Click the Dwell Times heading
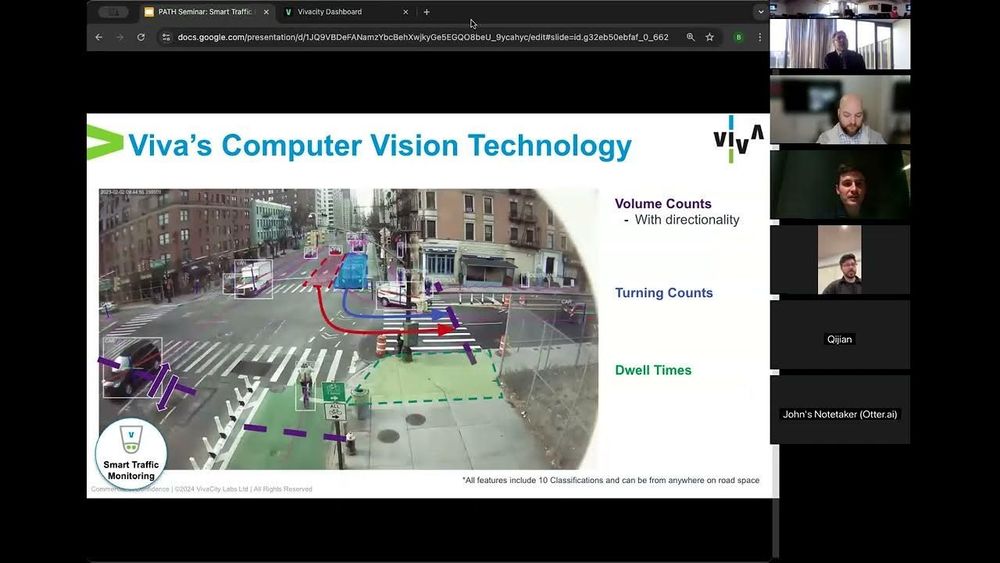The image size is (1000, 563). coord(653,370)
